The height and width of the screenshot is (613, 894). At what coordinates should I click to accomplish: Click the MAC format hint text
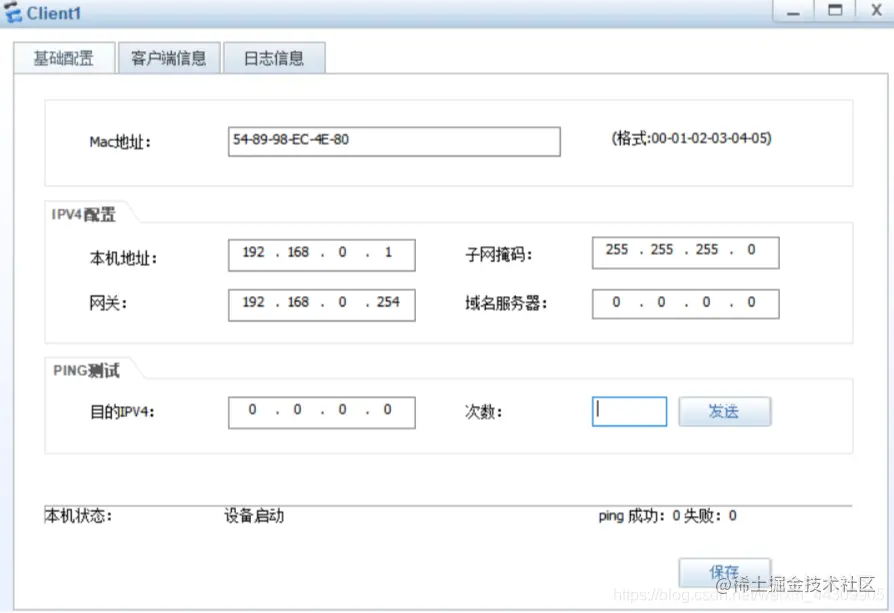point(692,138)
